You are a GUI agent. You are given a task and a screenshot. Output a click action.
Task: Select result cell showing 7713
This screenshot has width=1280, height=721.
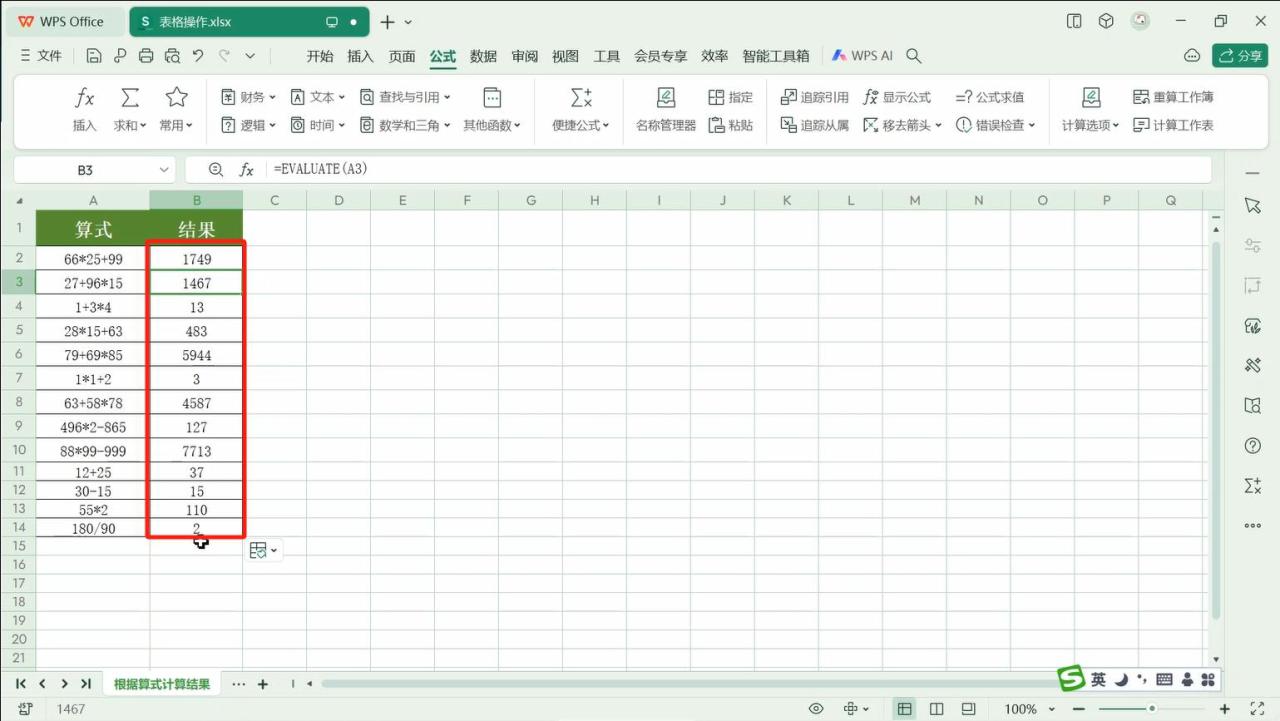(196, 451)
